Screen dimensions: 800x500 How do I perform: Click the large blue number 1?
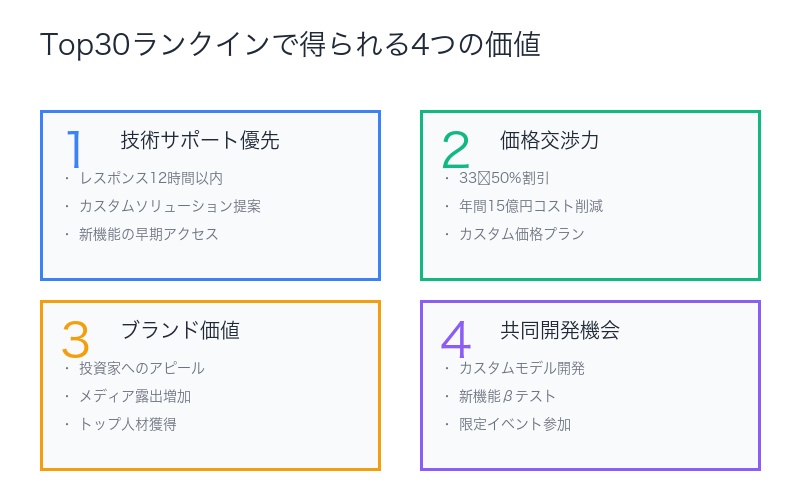(x=74, y=150)
